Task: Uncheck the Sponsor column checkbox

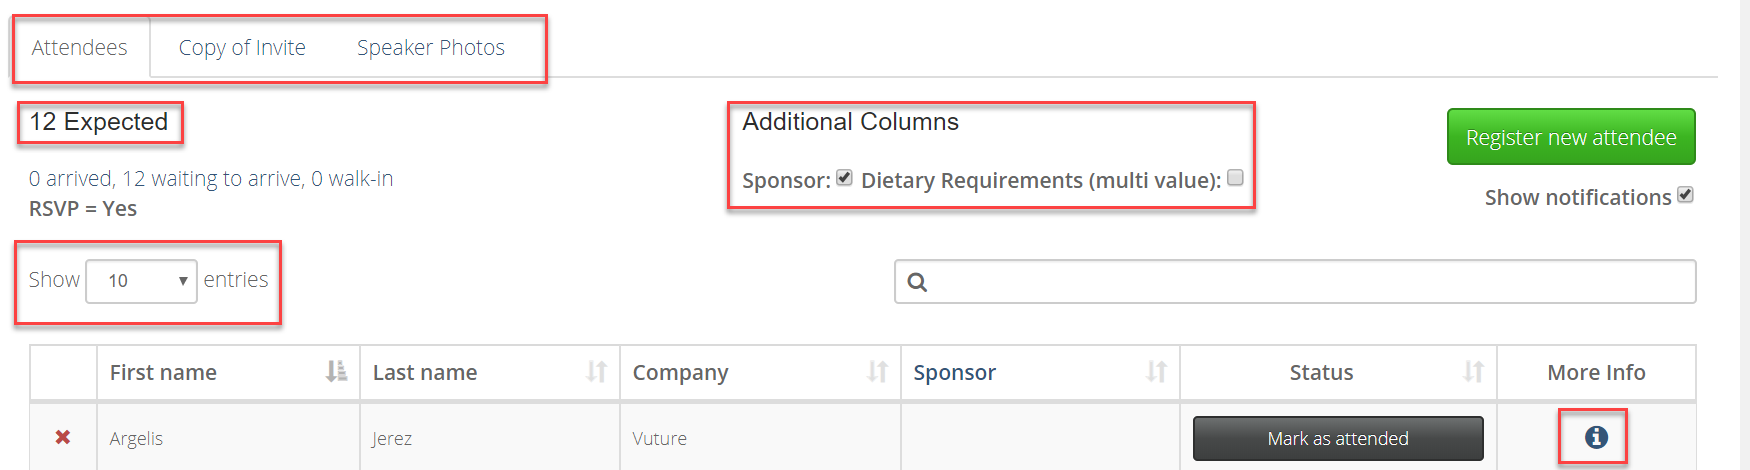Action: 845,178
